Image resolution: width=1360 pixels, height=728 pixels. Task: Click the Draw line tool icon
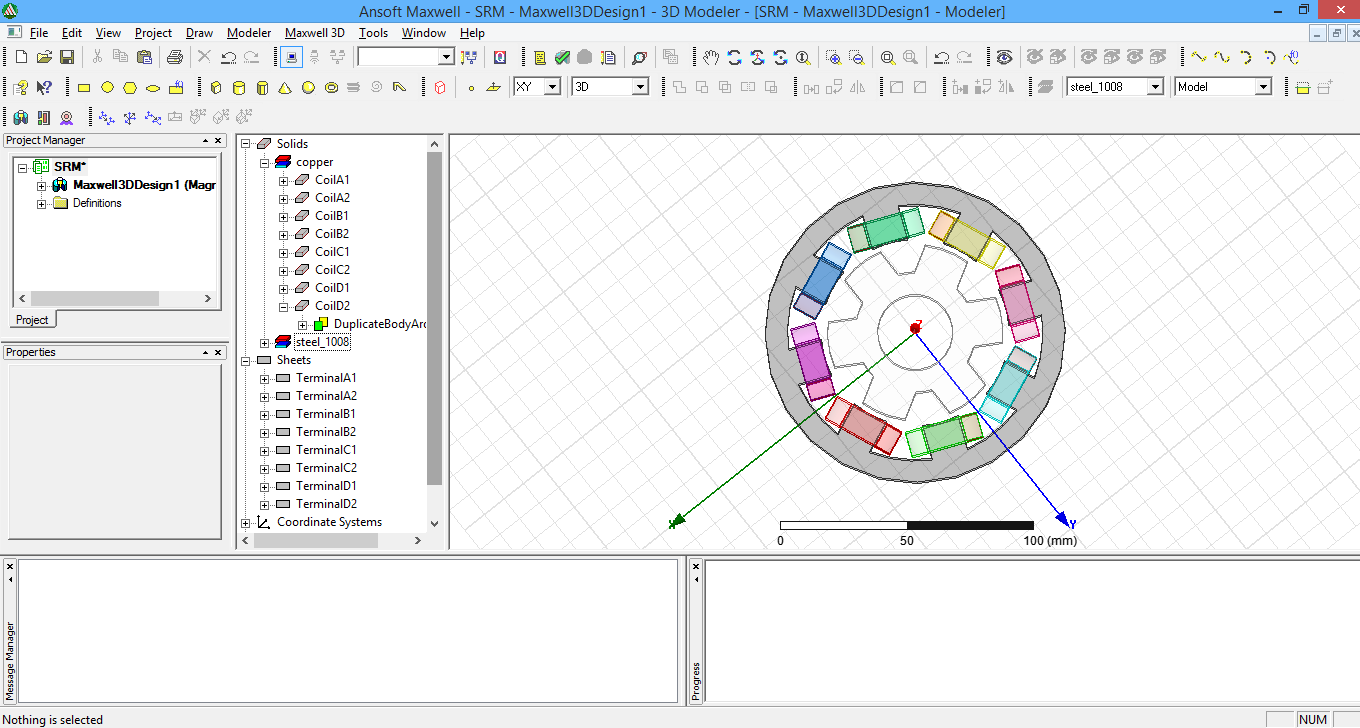1197,57
